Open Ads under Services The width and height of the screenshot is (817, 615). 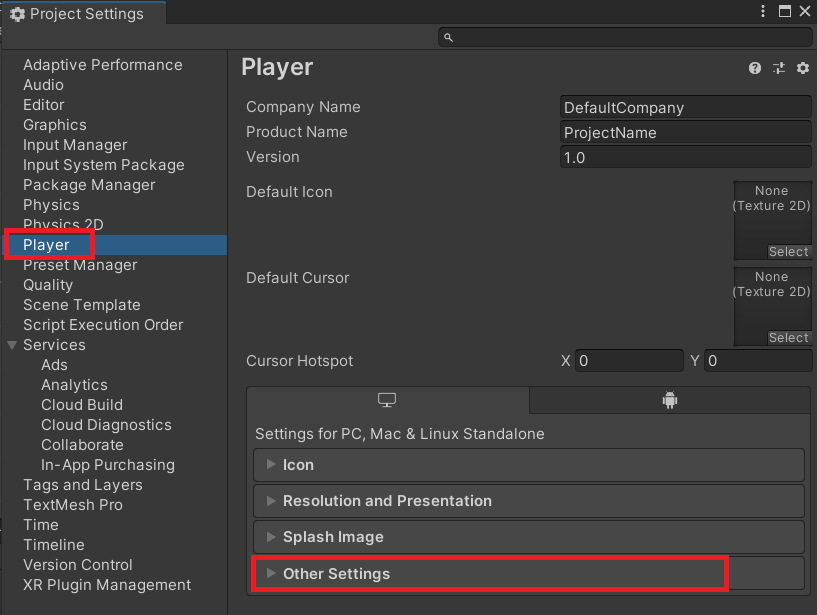(x=54, y=365)
